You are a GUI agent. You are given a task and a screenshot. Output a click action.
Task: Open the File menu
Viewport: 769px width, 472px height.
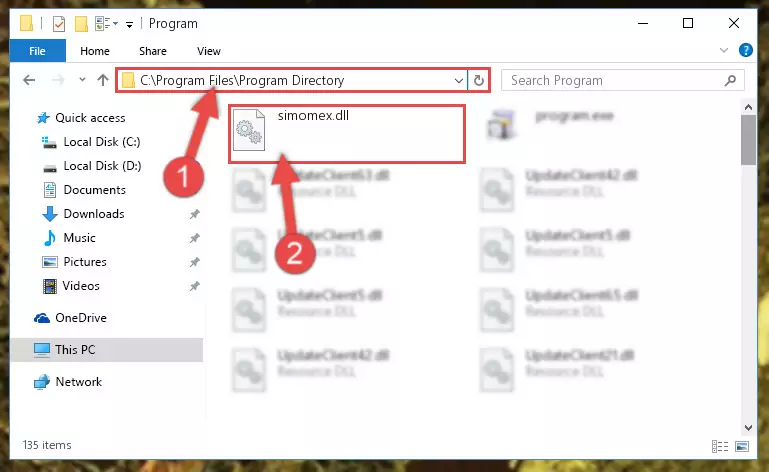37,51
